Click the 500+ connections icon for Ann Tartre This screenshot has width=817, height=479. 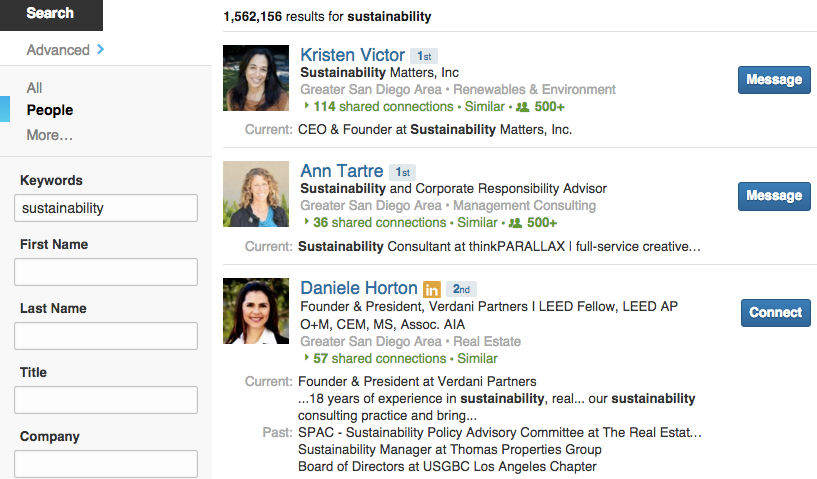click(x=516, y=223)
